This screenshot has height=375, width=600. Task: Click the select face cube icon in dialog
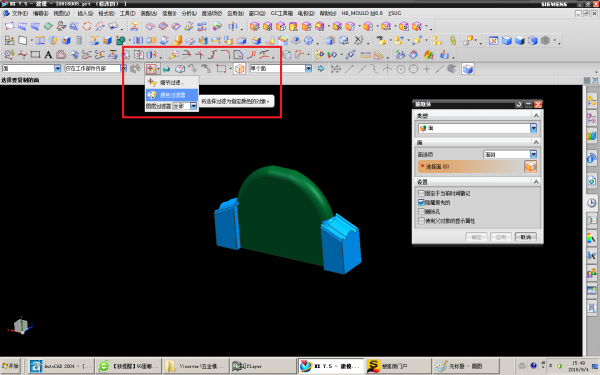click(530, 166)
